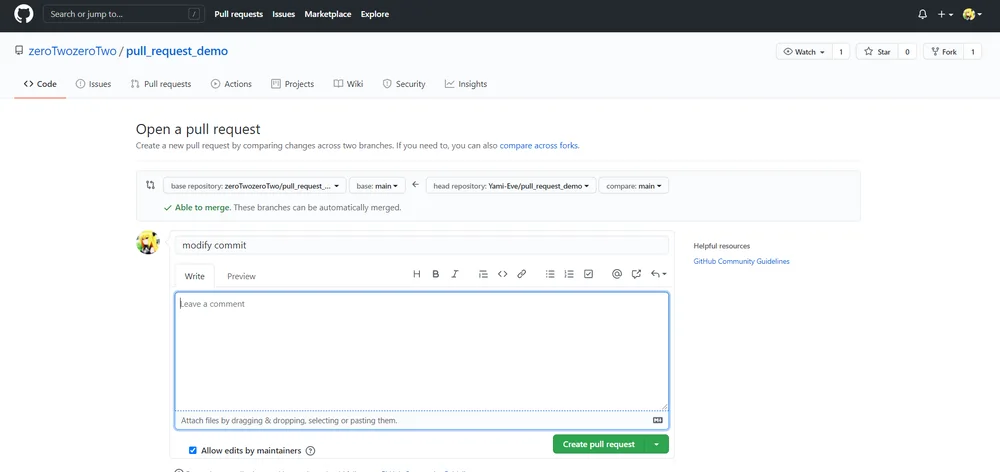Open the GitHub home logo
The width and height of the screenshot is (1000, 472).
point(24,14)
